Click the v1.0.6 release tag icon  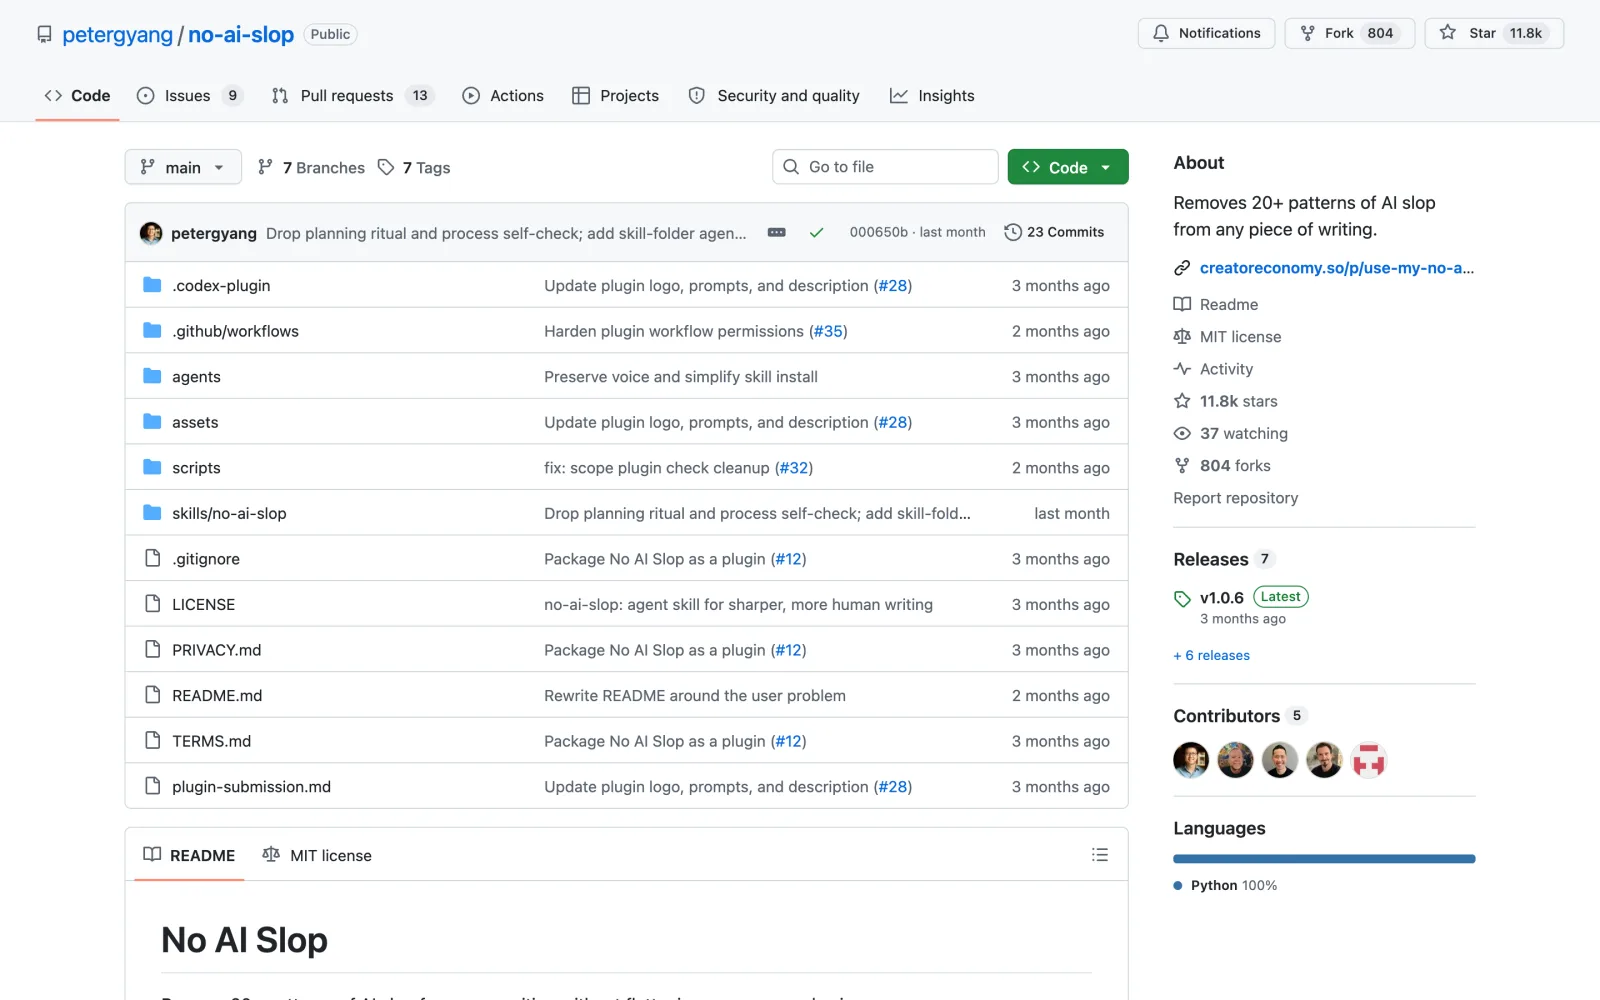pyautogui.click(x=1182, y=598)
